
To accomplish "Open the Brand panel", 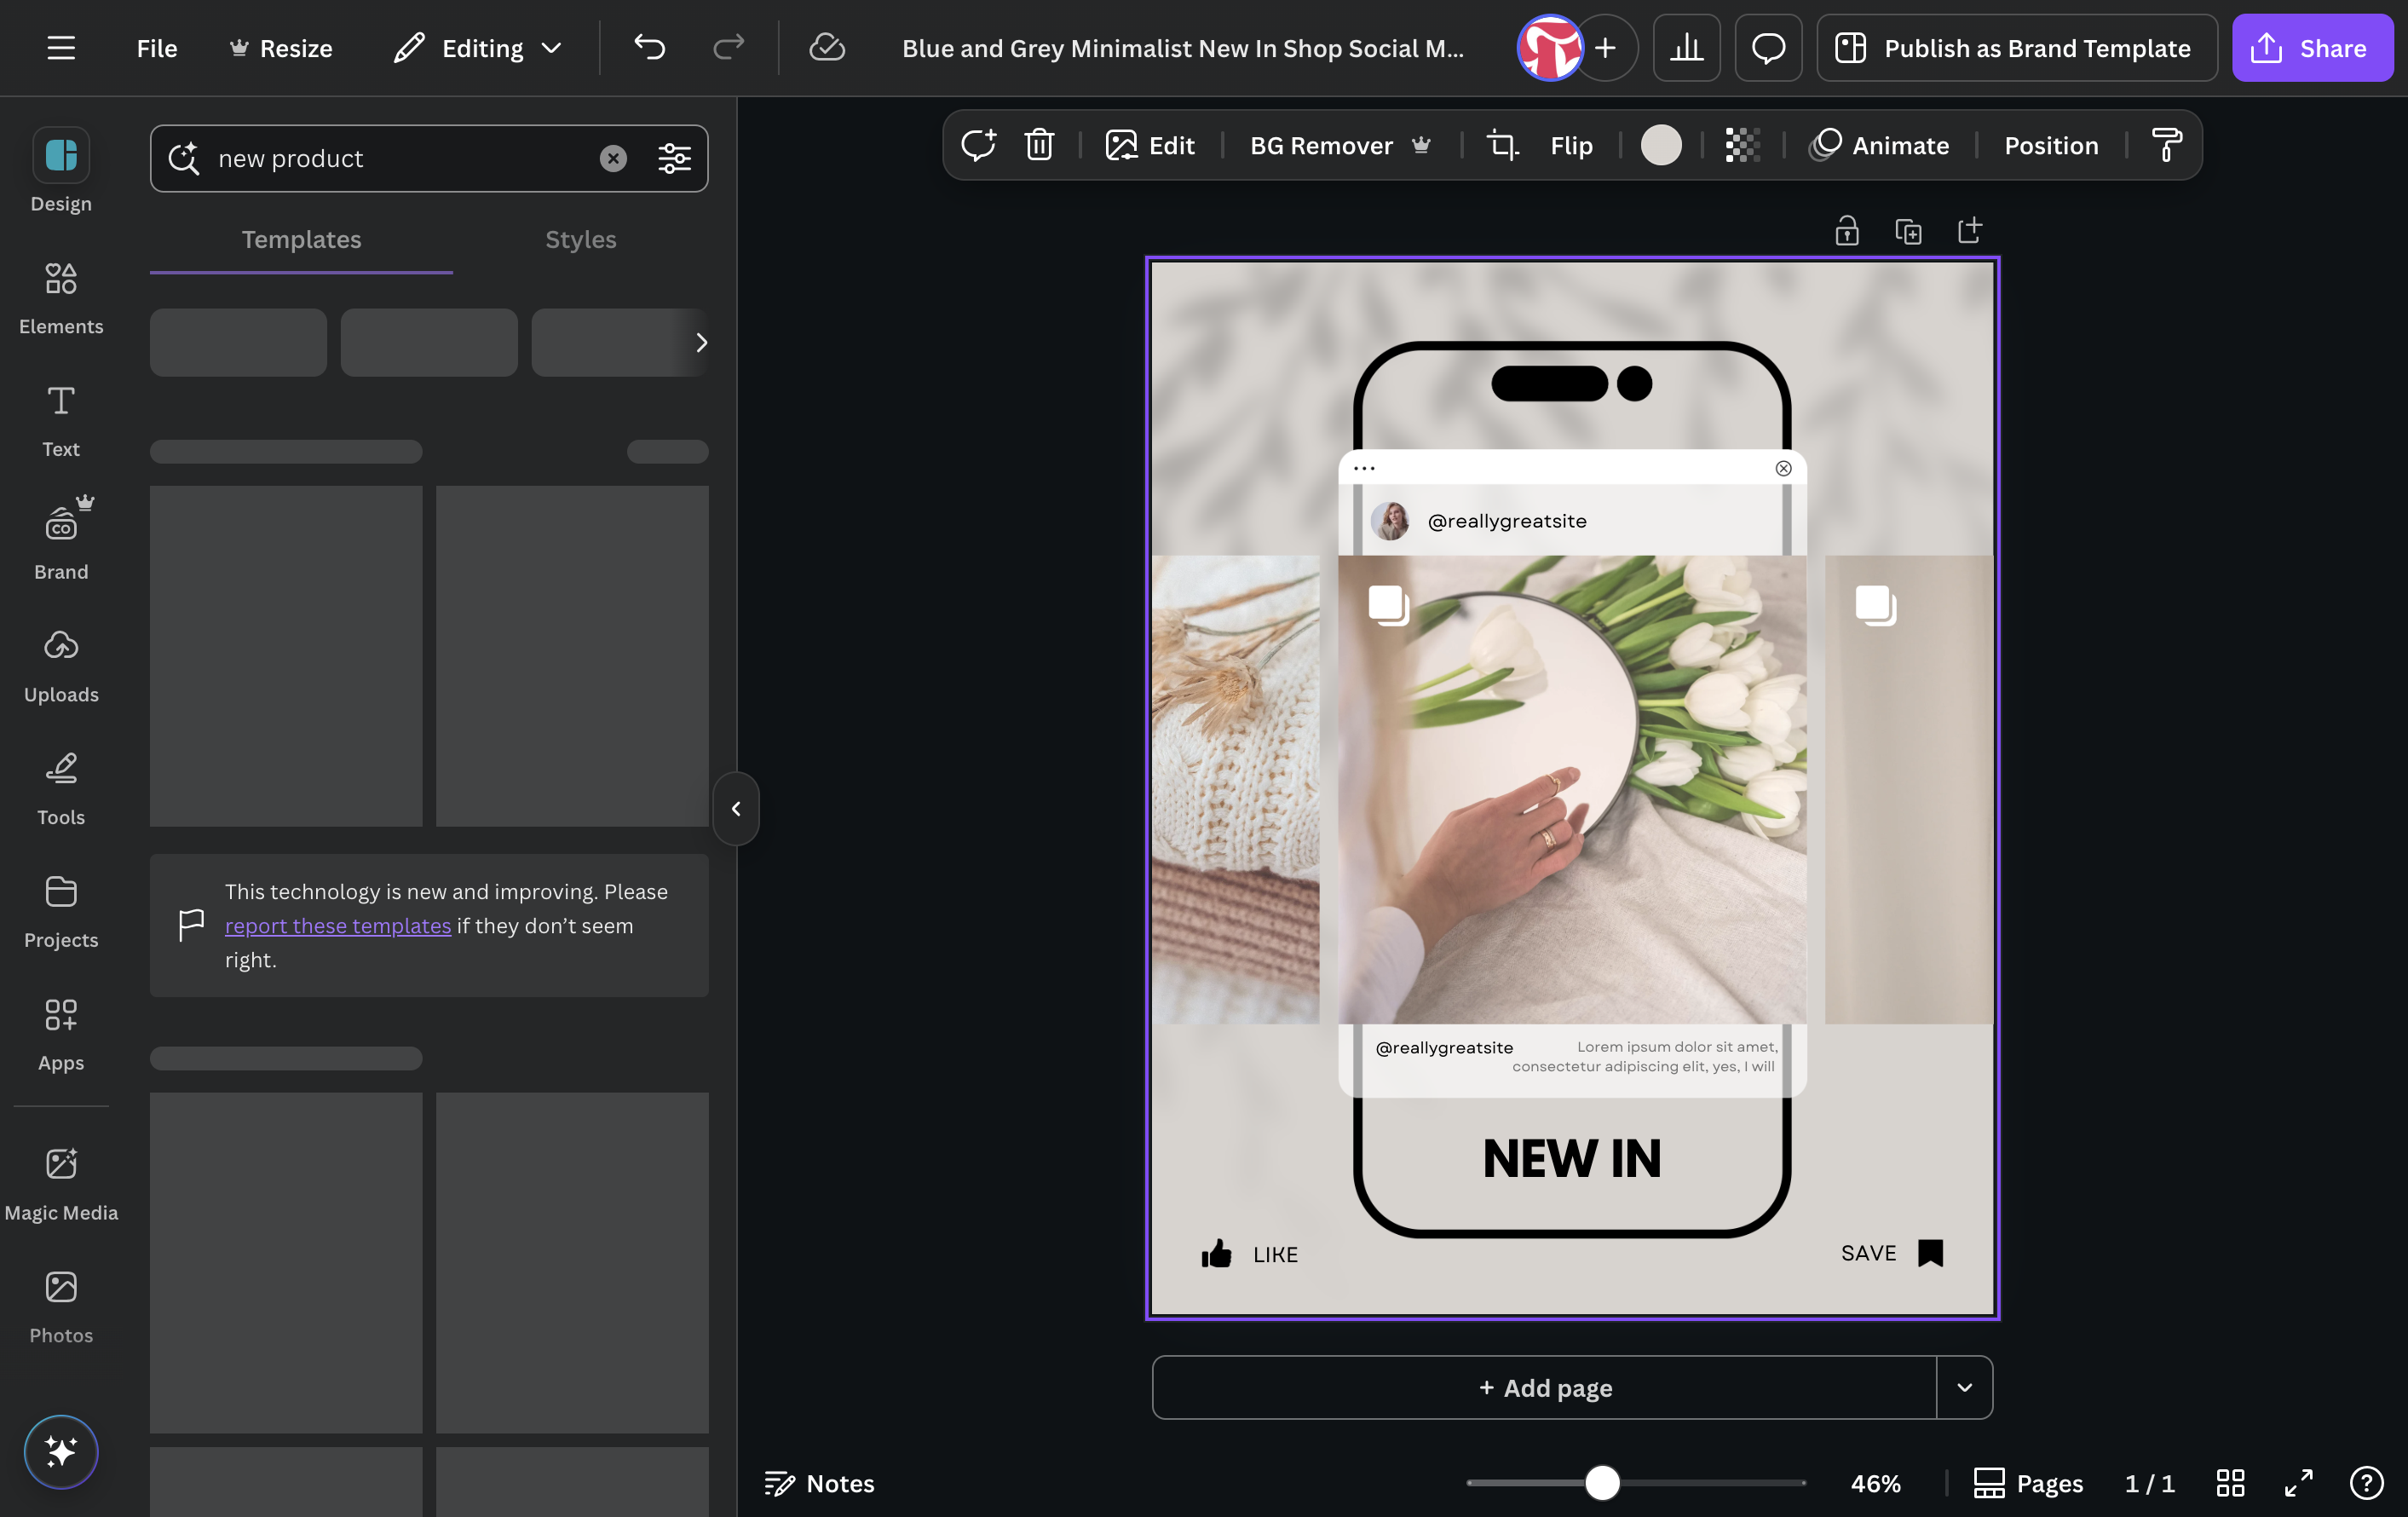I will 61,539.
